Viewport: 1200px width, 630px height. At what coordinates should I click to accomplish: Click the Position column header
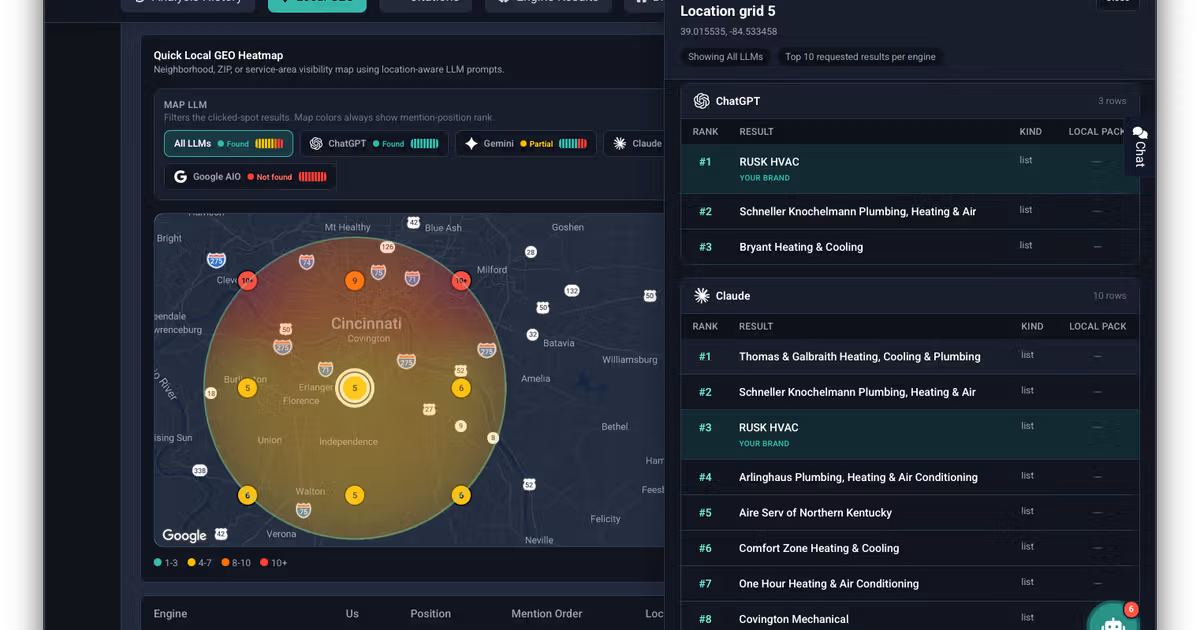[430, 614]
